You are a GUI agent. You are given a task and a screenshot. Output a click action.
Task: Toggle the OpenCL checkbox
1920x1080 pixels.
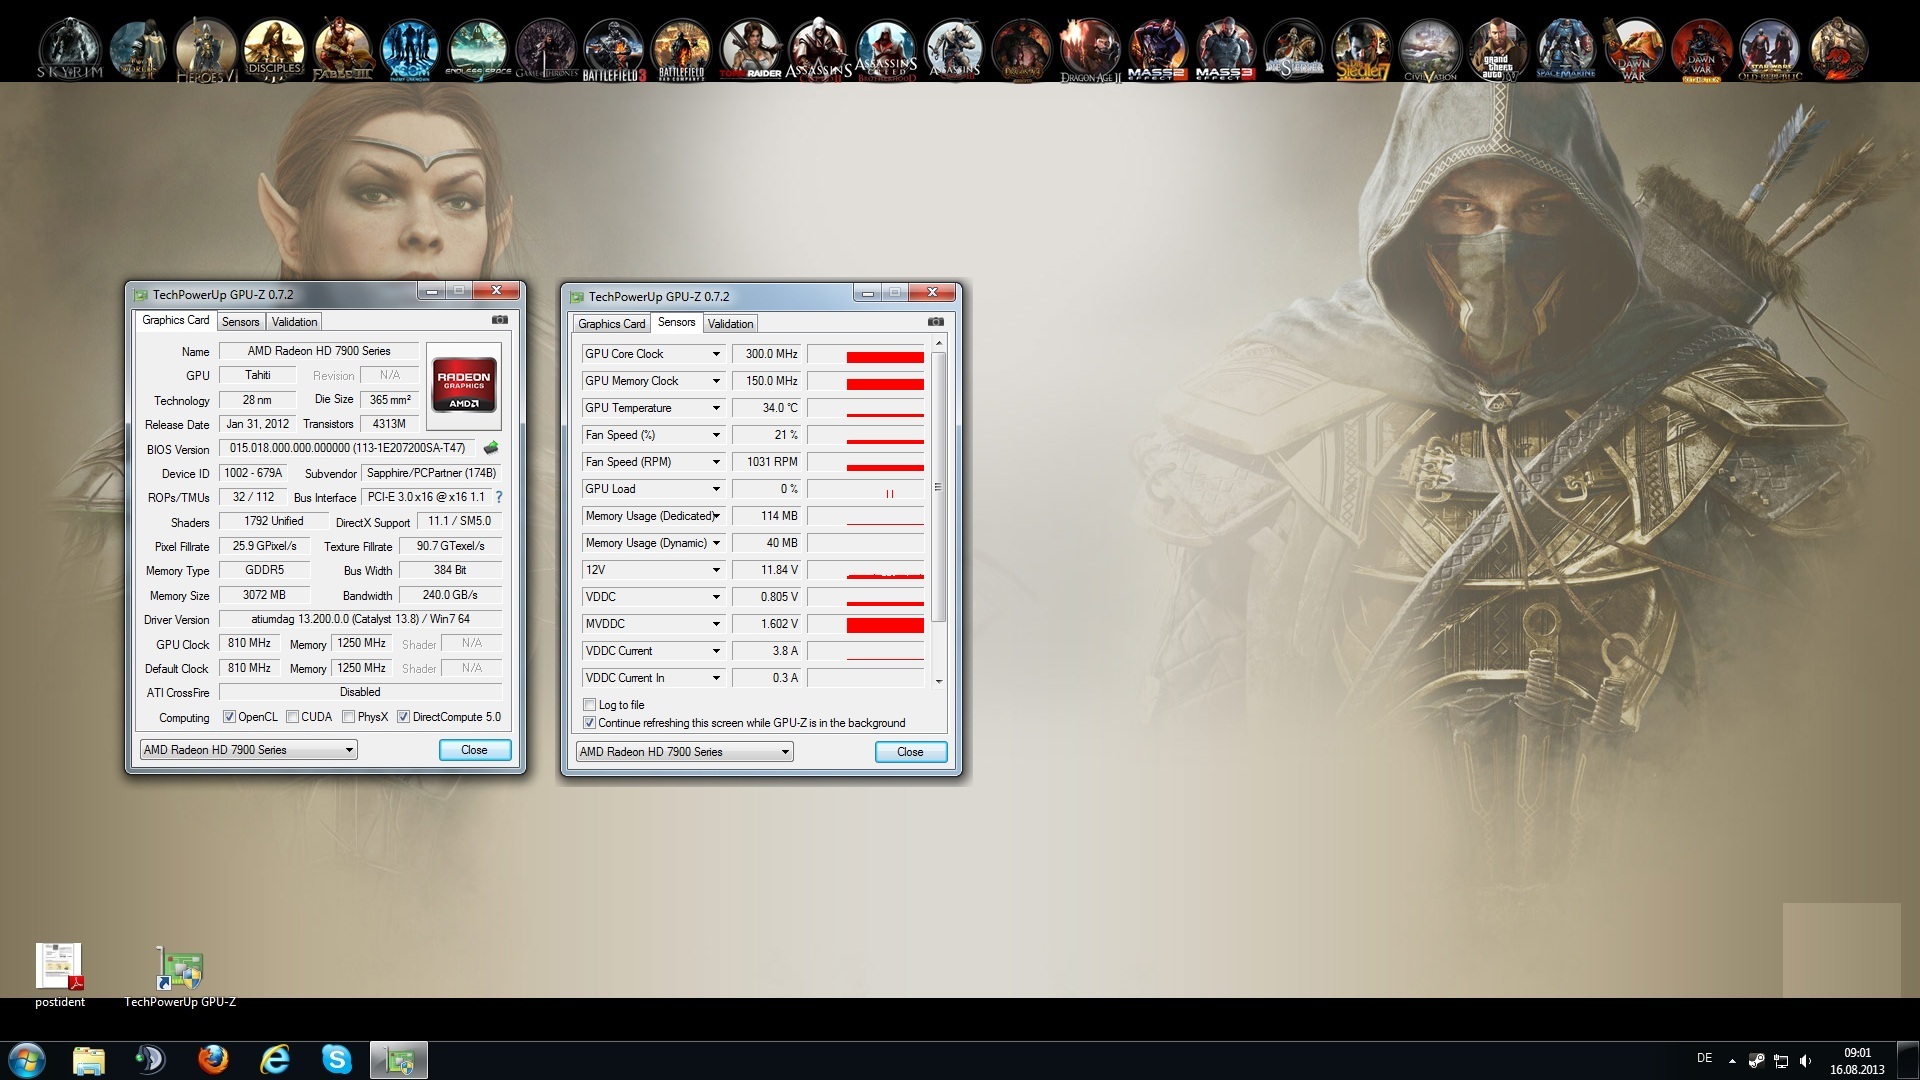pyautogui.click(x=230, y=717)
